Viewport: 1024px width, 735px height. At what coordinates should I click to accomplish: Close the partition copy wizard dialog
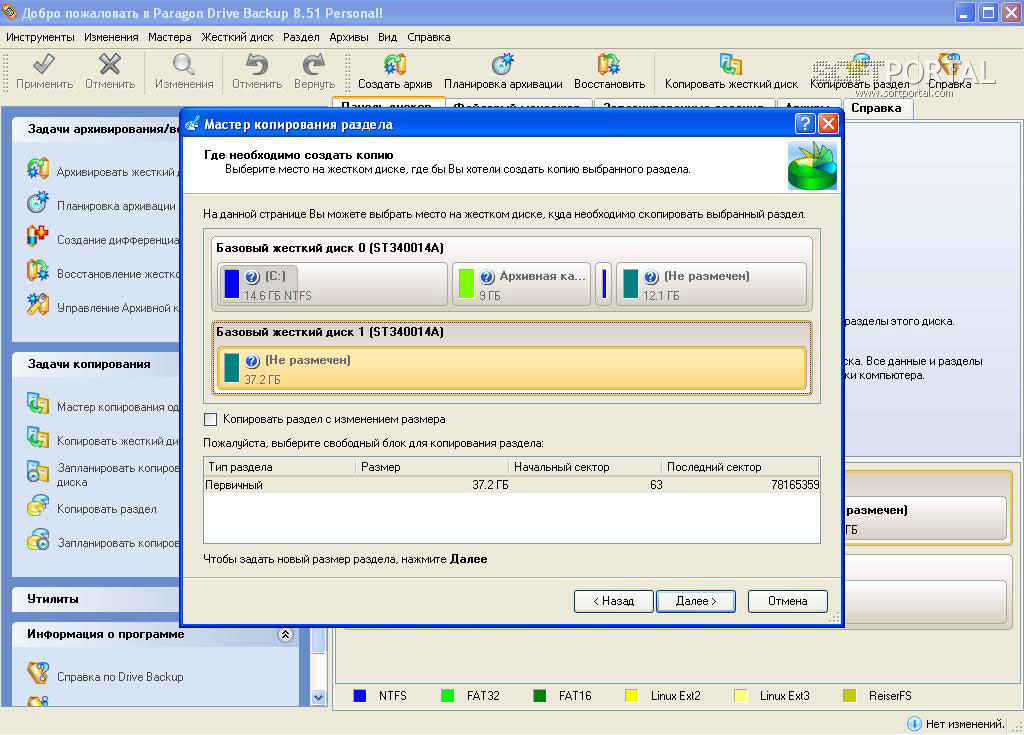[x=827, y=123]
